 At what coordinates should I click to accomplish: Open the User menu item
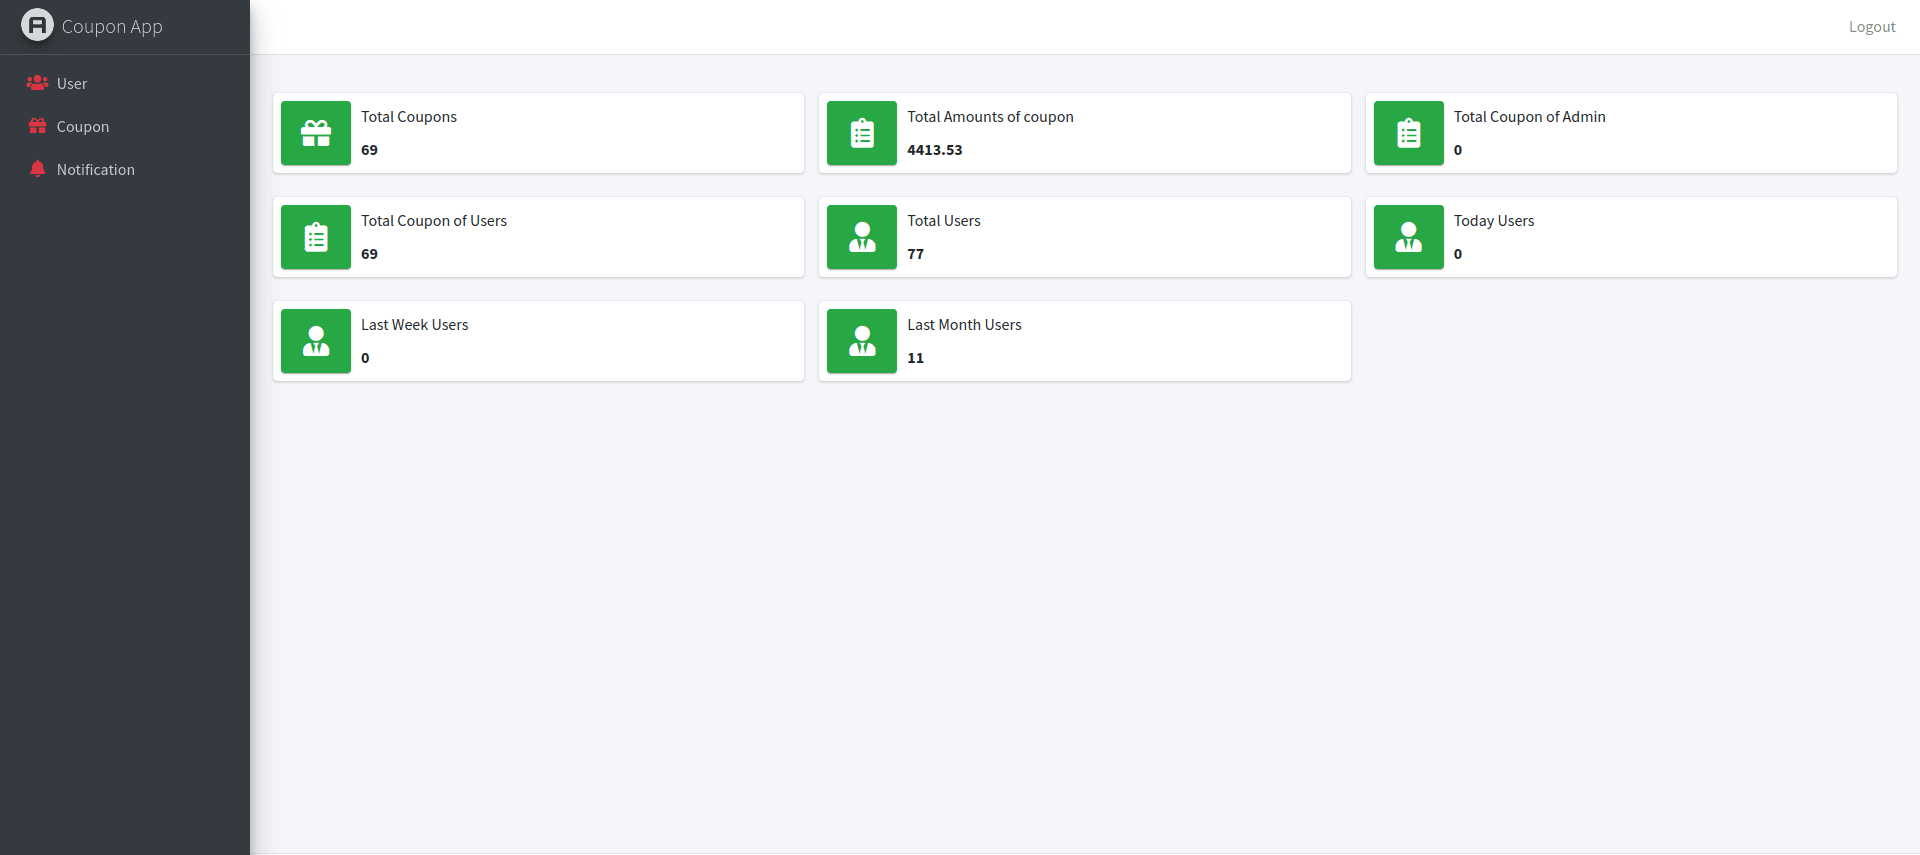click(72, 84)
